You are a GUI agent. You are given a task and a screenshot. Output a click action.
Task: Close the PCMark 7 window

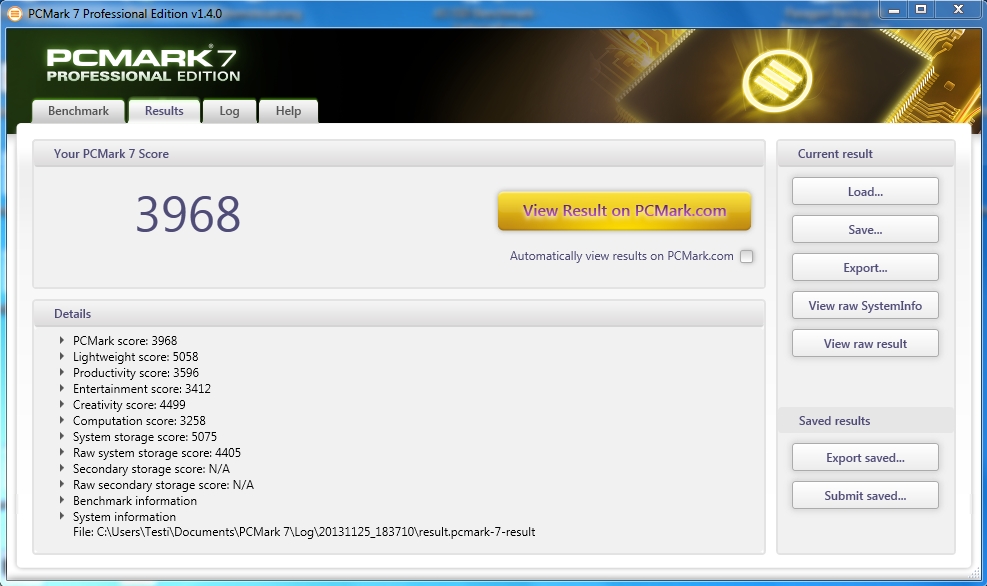[958, 9]
